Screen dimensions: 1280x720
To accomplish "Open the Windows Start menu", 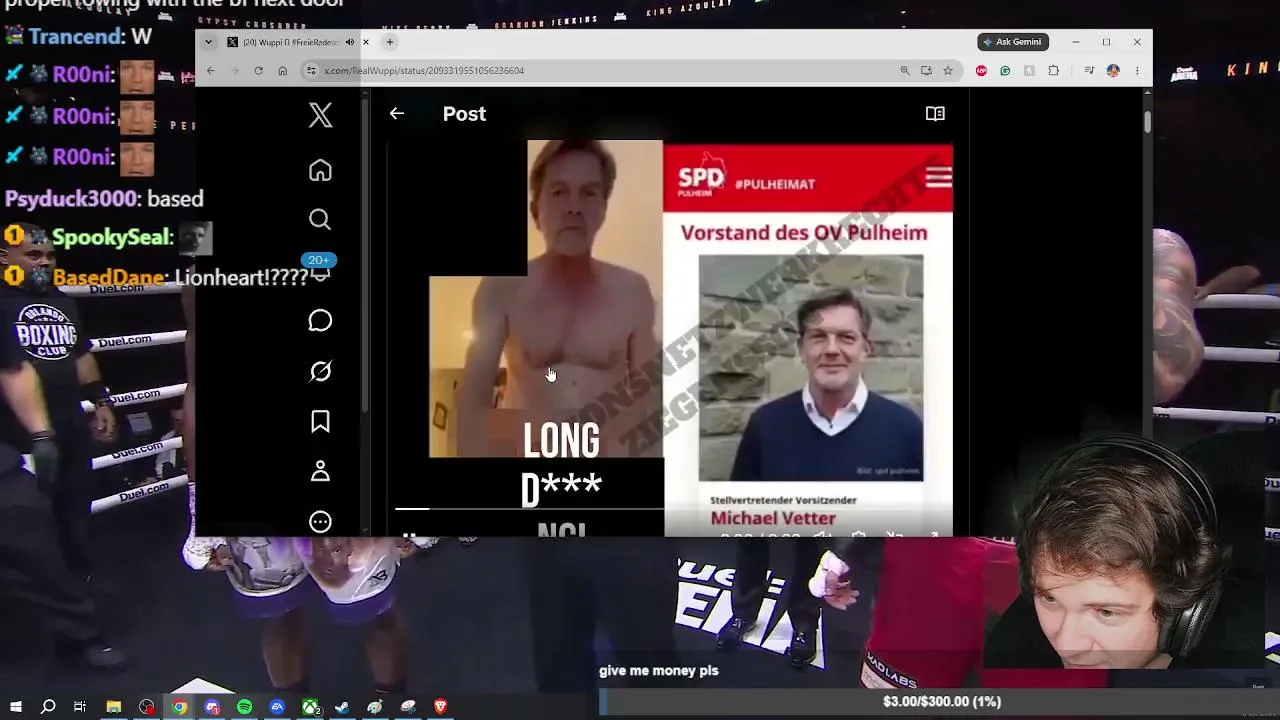I will pos(15,707).
